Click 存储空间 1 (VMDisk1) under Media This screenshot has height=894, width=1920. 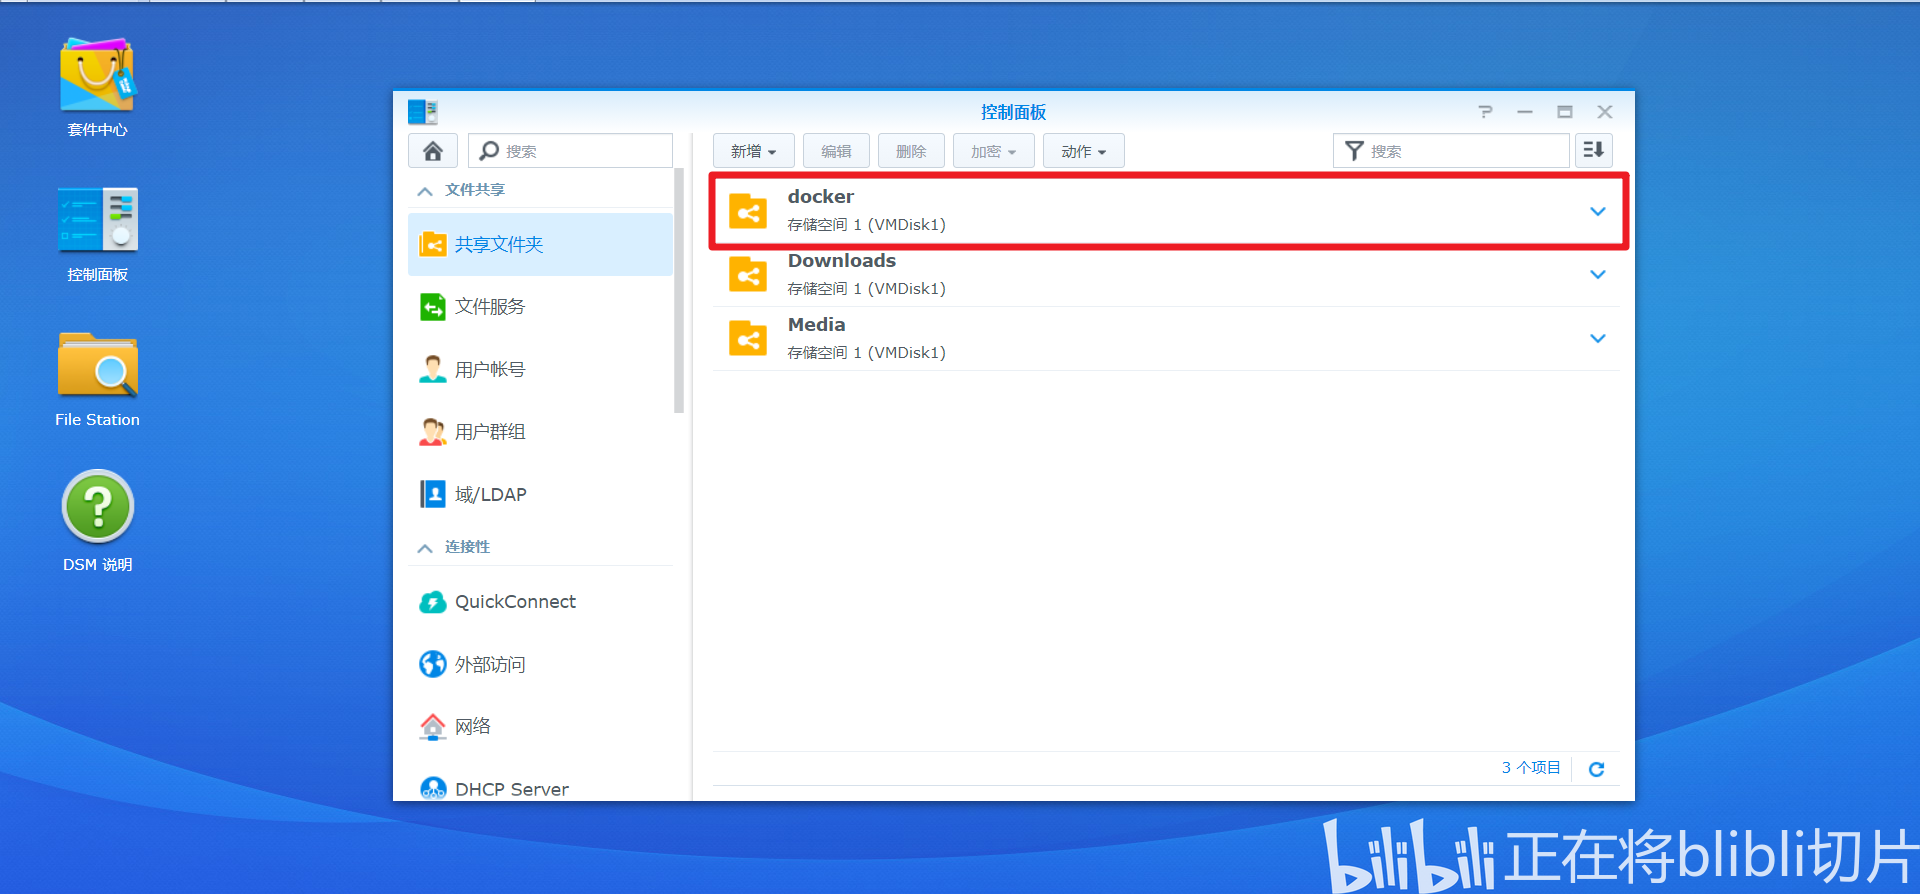click(x=866, y=353)
